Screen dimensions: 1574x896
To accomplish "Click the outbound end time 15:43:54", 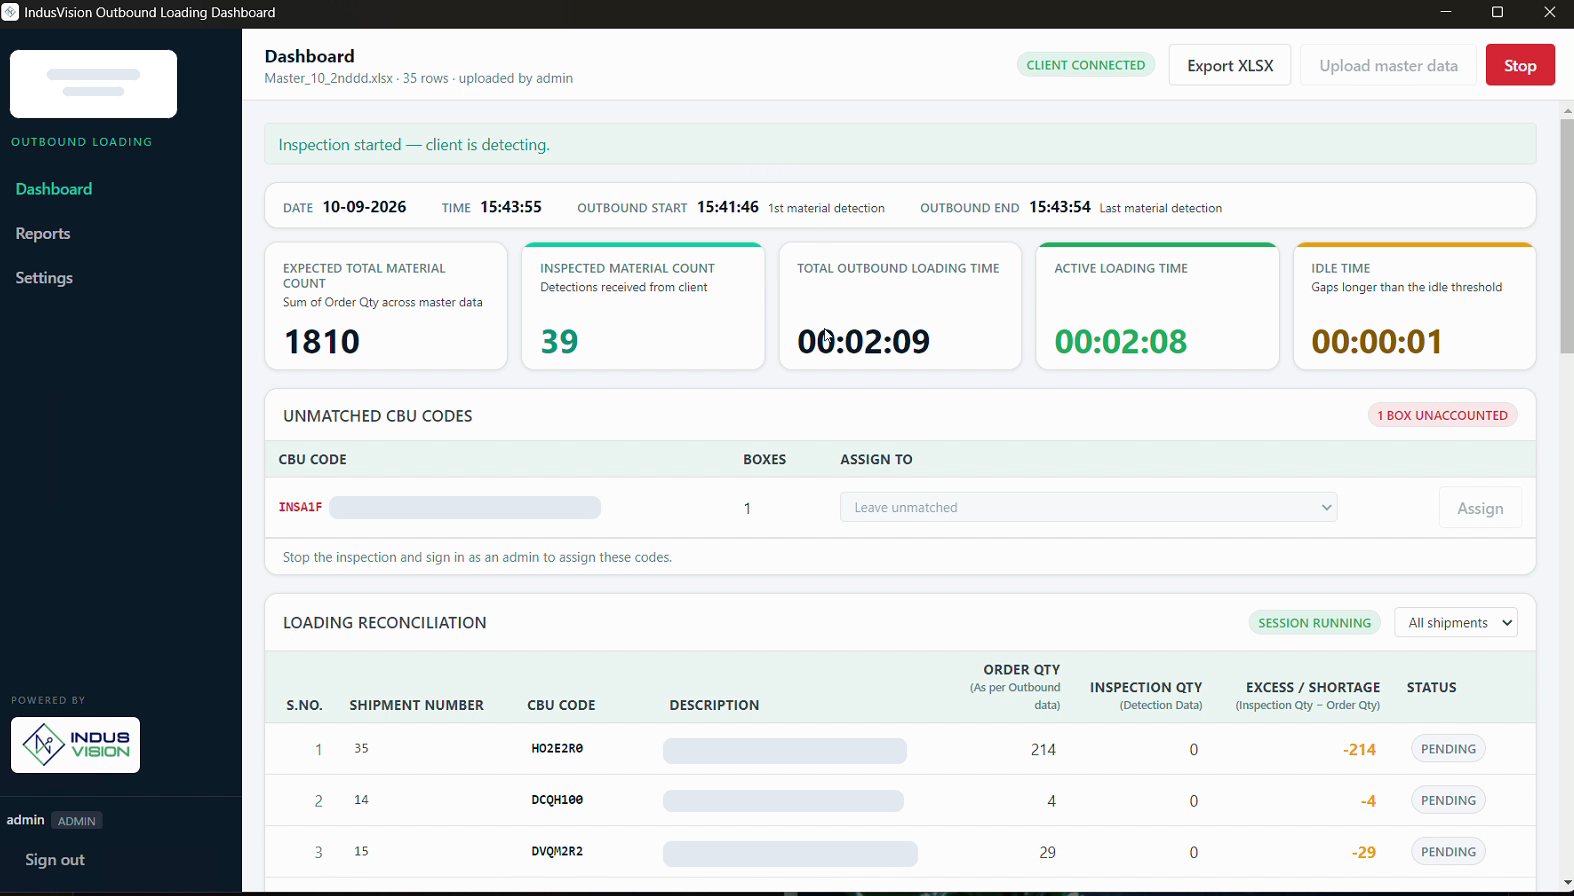I will [1060, 207].
